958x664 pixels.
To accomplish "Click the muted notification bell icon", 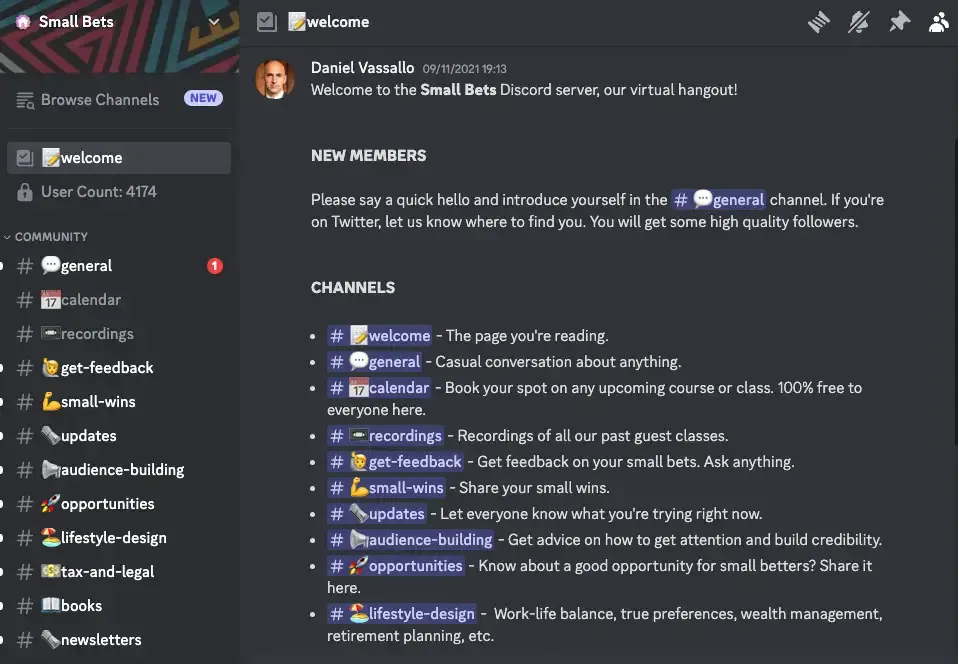I will pyautogui.click(x=859, y=21).
